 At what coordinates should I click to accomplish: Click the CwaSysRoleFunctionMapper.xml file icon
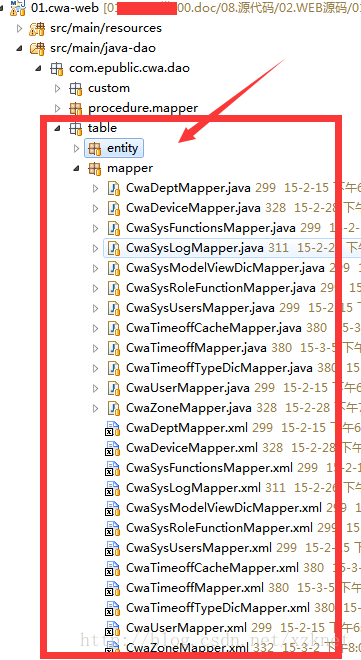pos(112,529)
